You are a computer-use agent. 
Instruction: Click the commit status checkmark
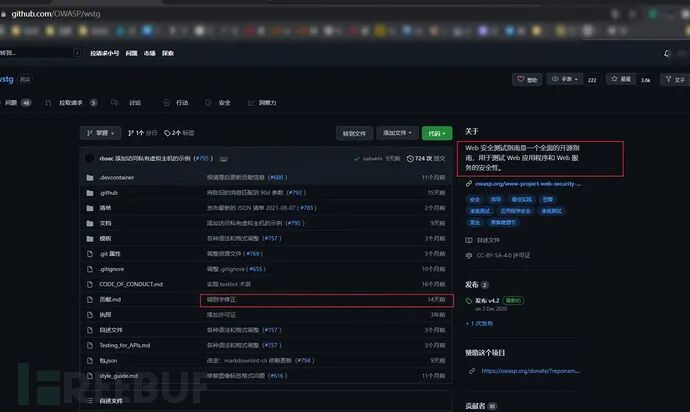pos(356,159)
